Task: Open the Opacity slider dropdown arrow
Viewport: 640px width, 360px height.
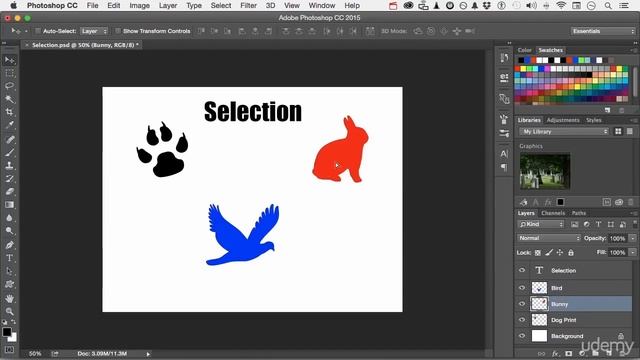Action: pyautogui.click(x=633, y=238)
